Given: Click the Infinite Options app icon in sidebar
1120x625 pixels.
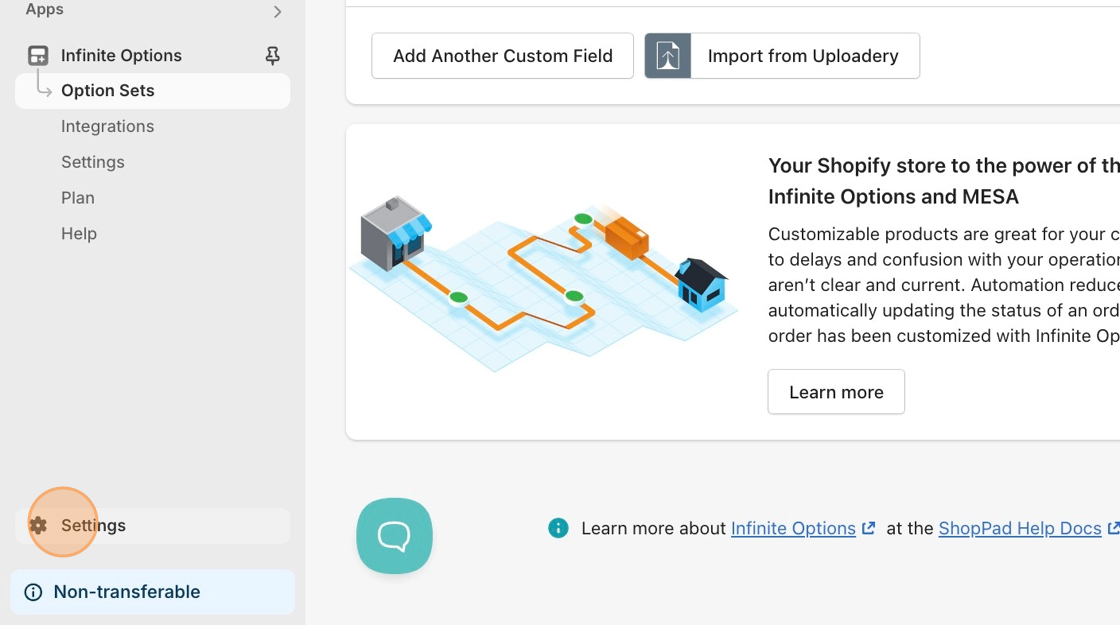Looking at the screenshot, I should tap(38, 55).
